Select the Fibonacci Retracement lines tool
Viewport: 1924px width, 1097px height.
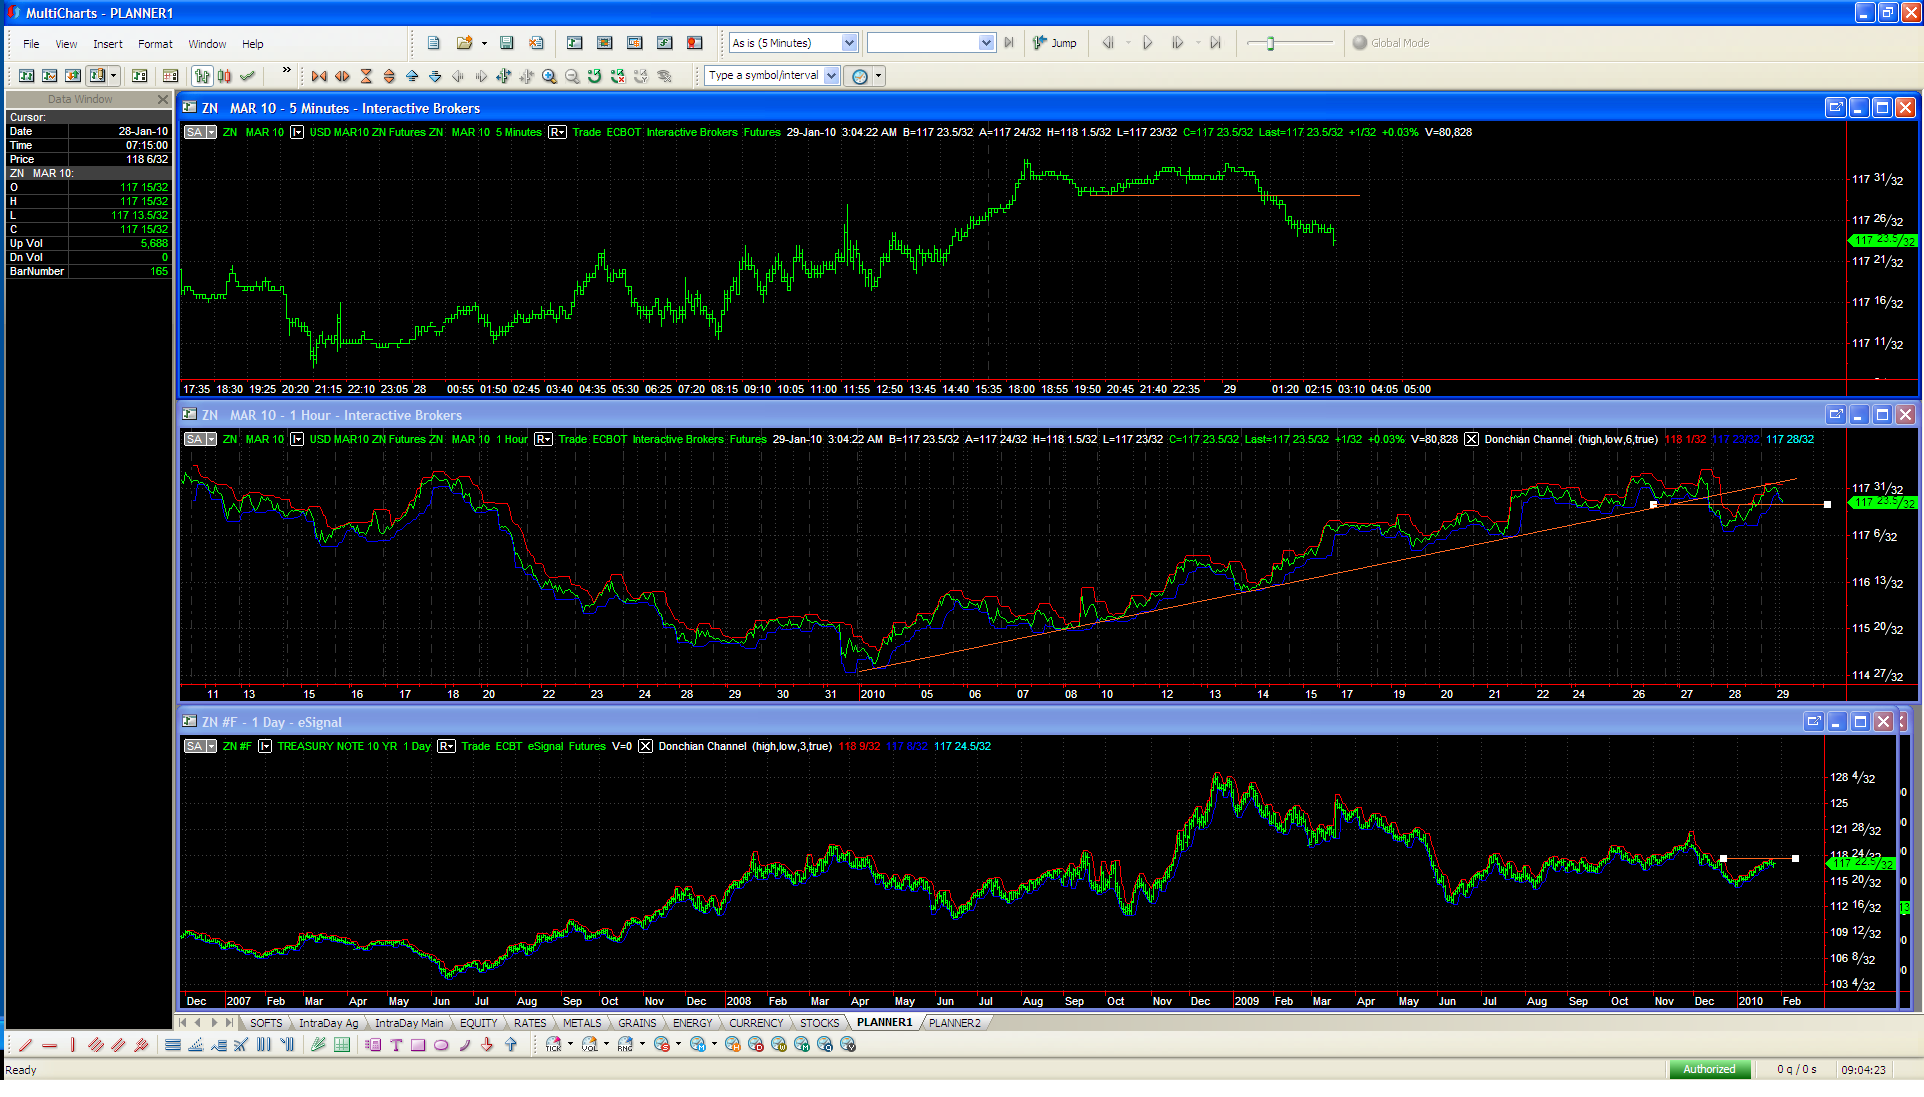172,1045
